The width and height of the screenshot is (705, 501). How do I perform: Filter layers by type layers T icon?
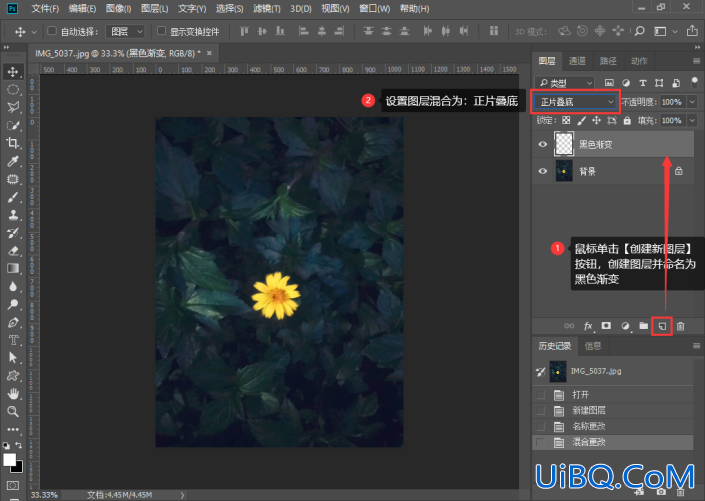[x=643, y=83]
